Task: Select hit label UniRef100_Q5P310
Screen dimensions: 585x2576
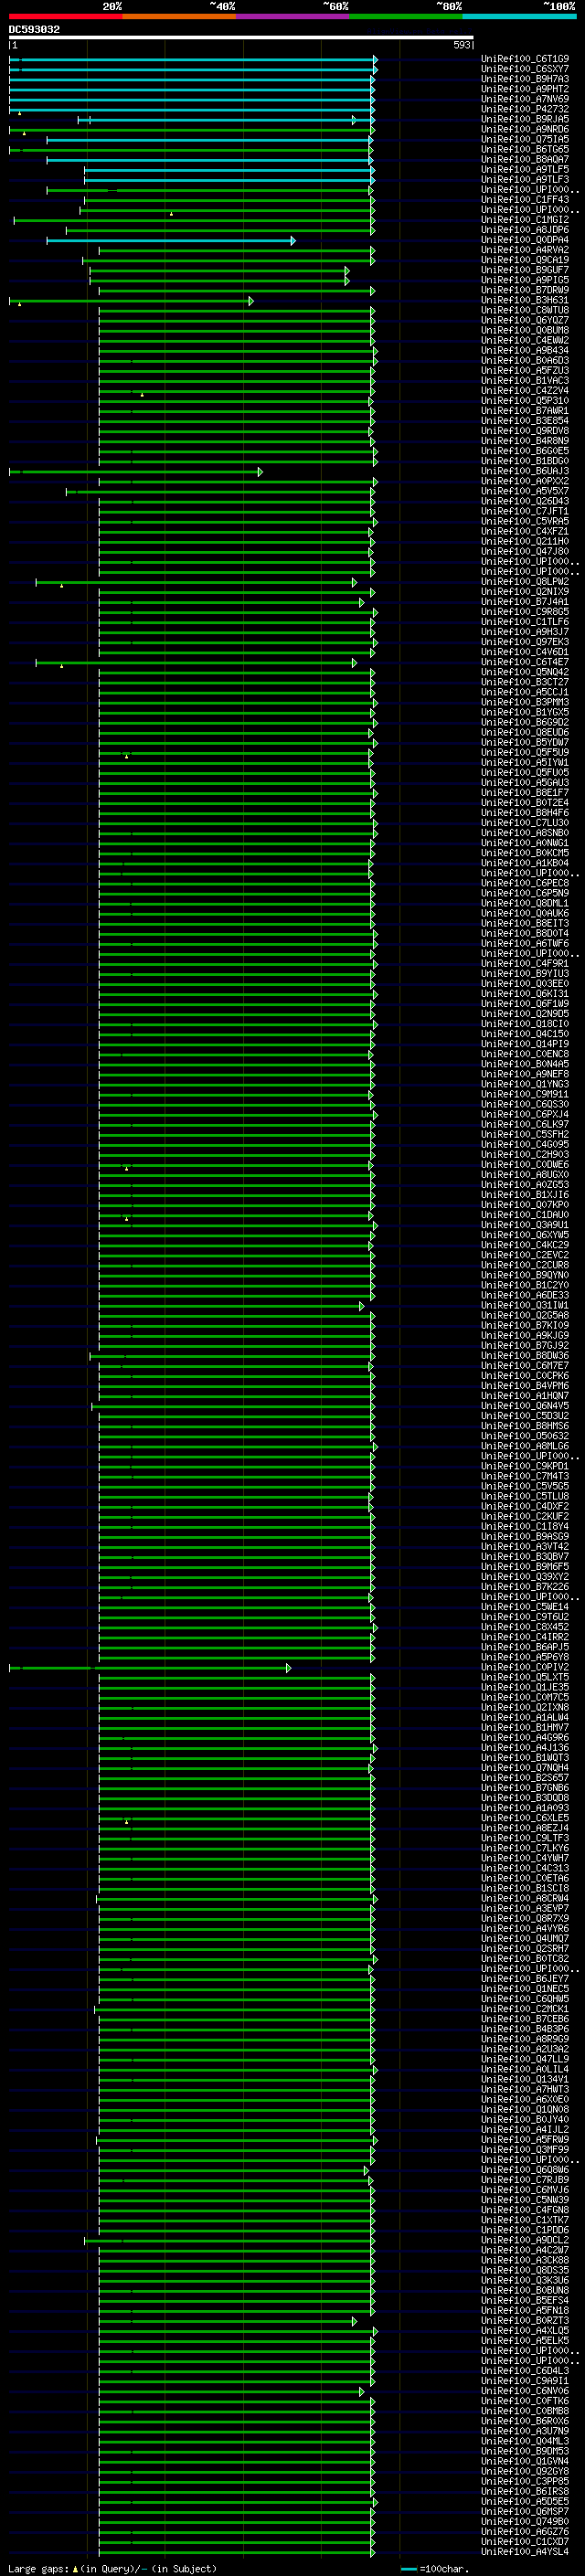Action: click(x=524, y=401)
